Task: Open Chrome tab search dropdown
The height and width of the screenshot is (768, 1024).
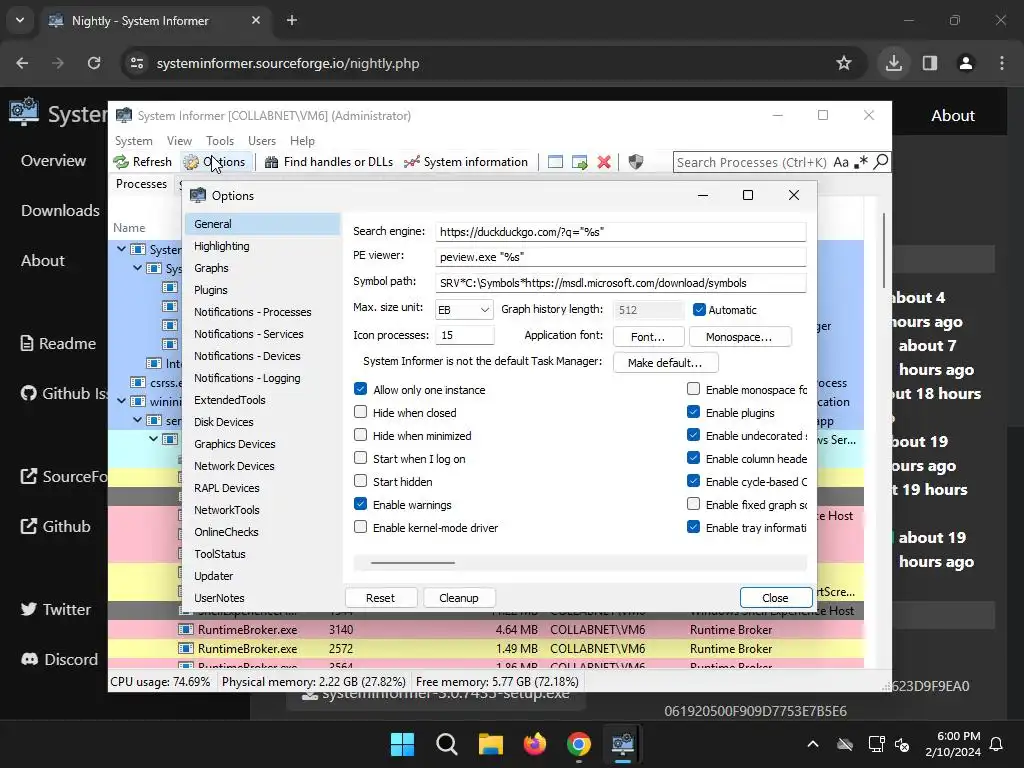Action: click(20, 20)
